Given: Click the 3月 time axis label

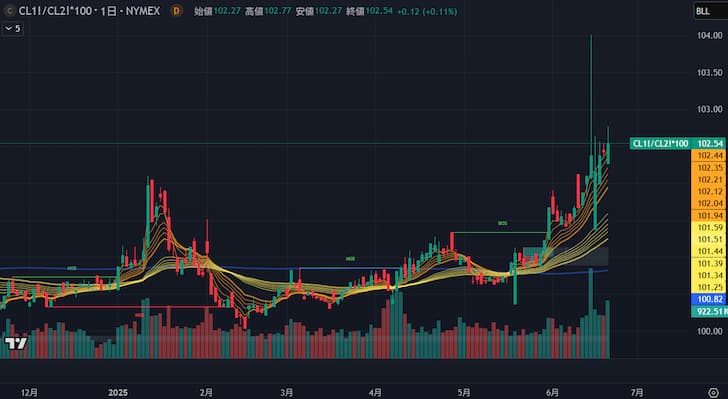Looking at the screenshot, I should (287, 393).
